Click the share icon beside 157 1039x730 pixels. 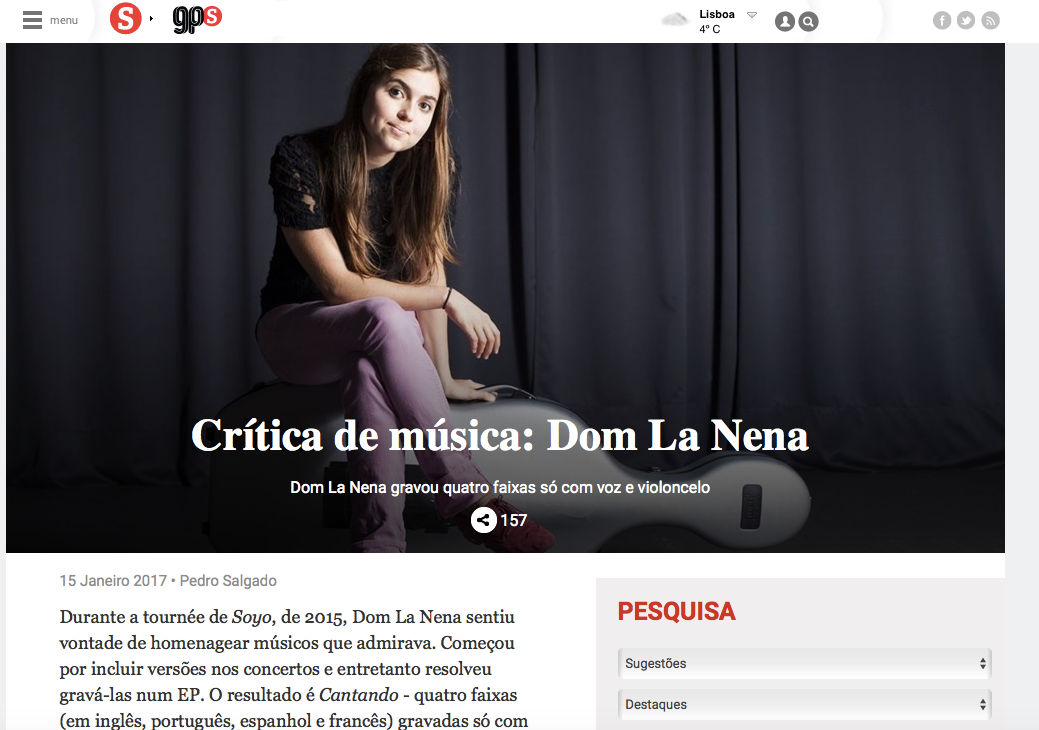click(484, 520)
